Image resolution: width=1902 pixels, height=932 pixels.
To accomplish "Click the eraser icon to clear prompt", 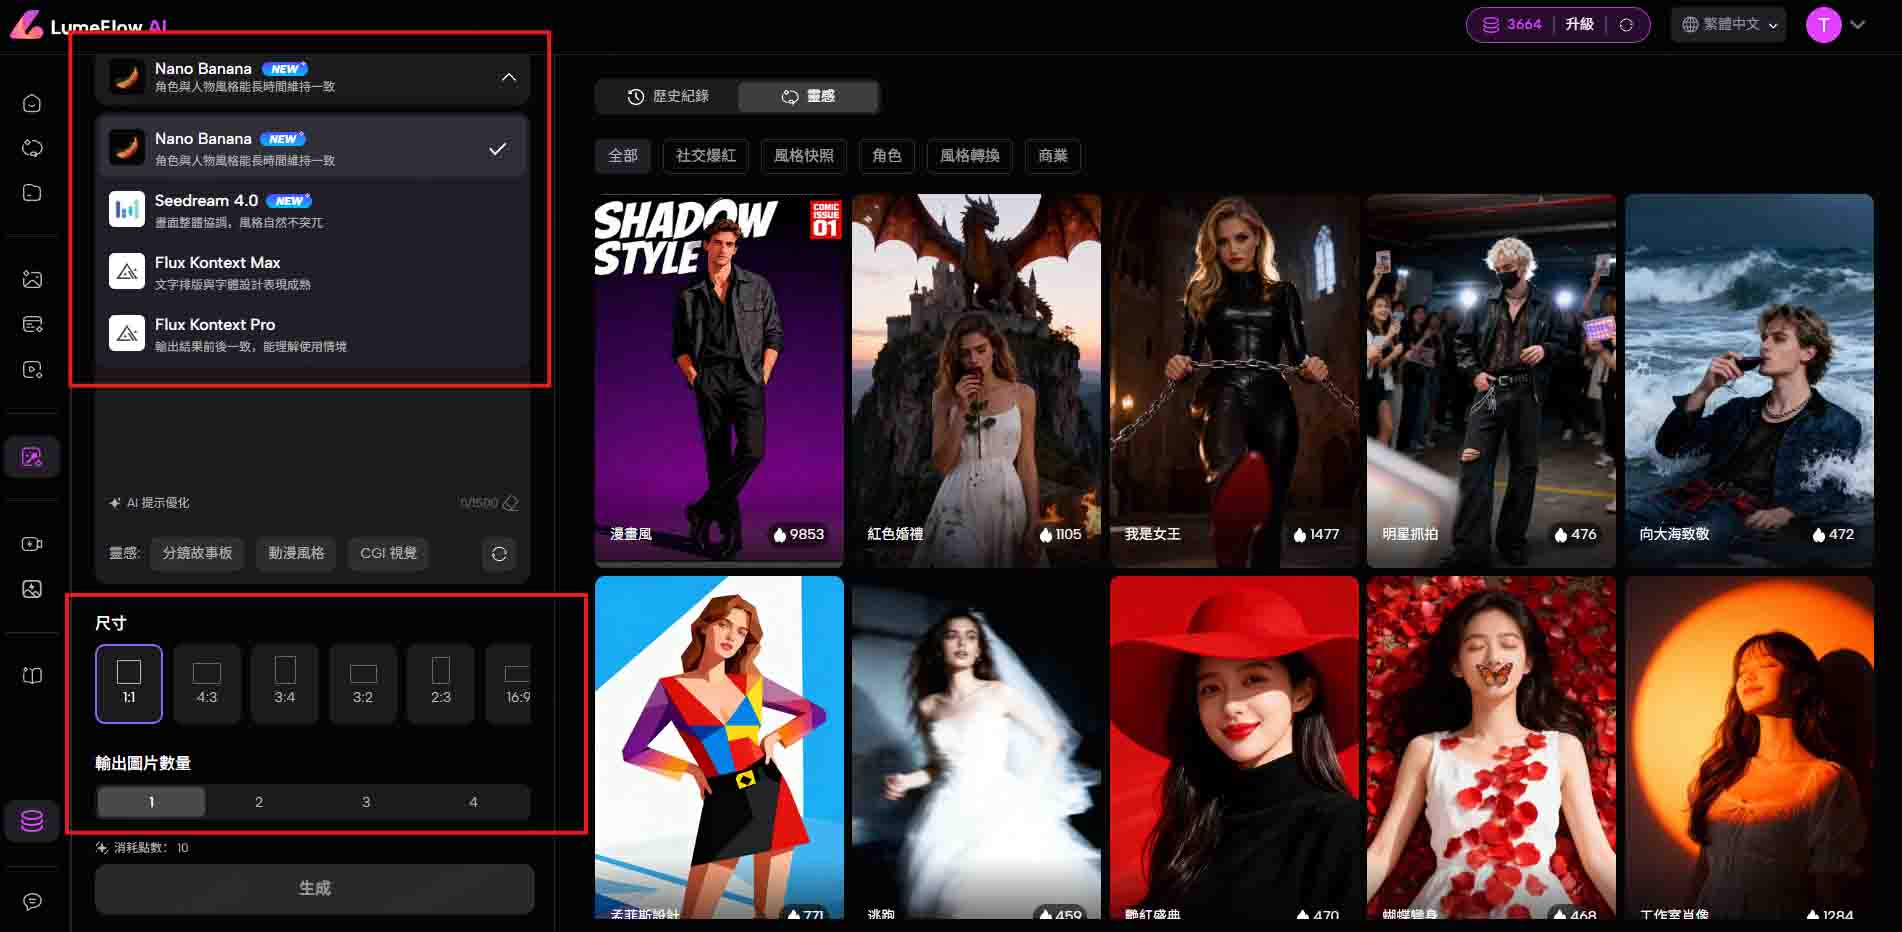I will pyautogui.click(x=511, y=503).
